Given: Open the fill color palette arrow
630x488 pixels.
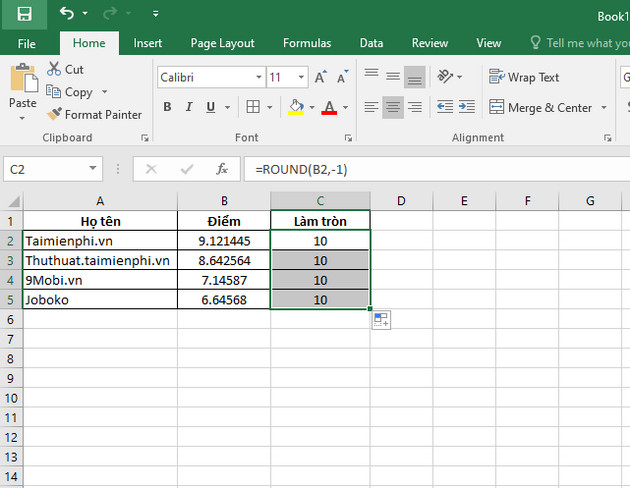Looking at the screenshot, I should click(312, 107).
